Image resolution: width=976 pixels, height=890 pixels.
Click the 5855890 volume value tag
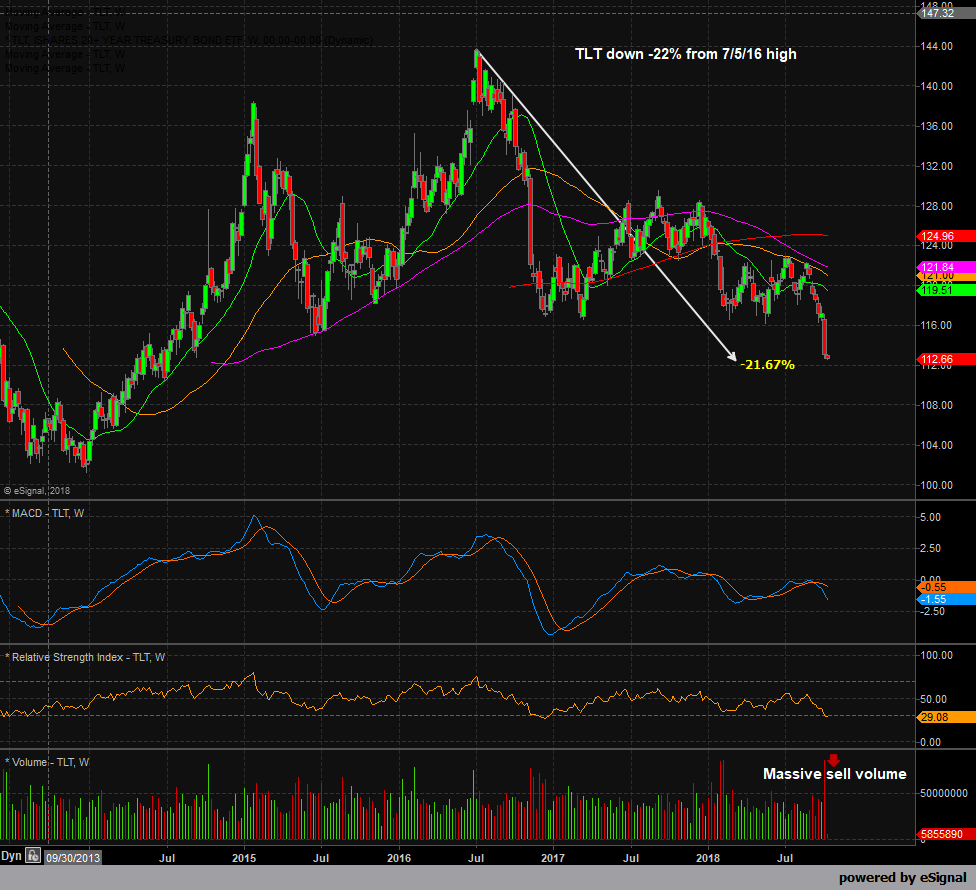pyautogui.click(x=946, y=834)
